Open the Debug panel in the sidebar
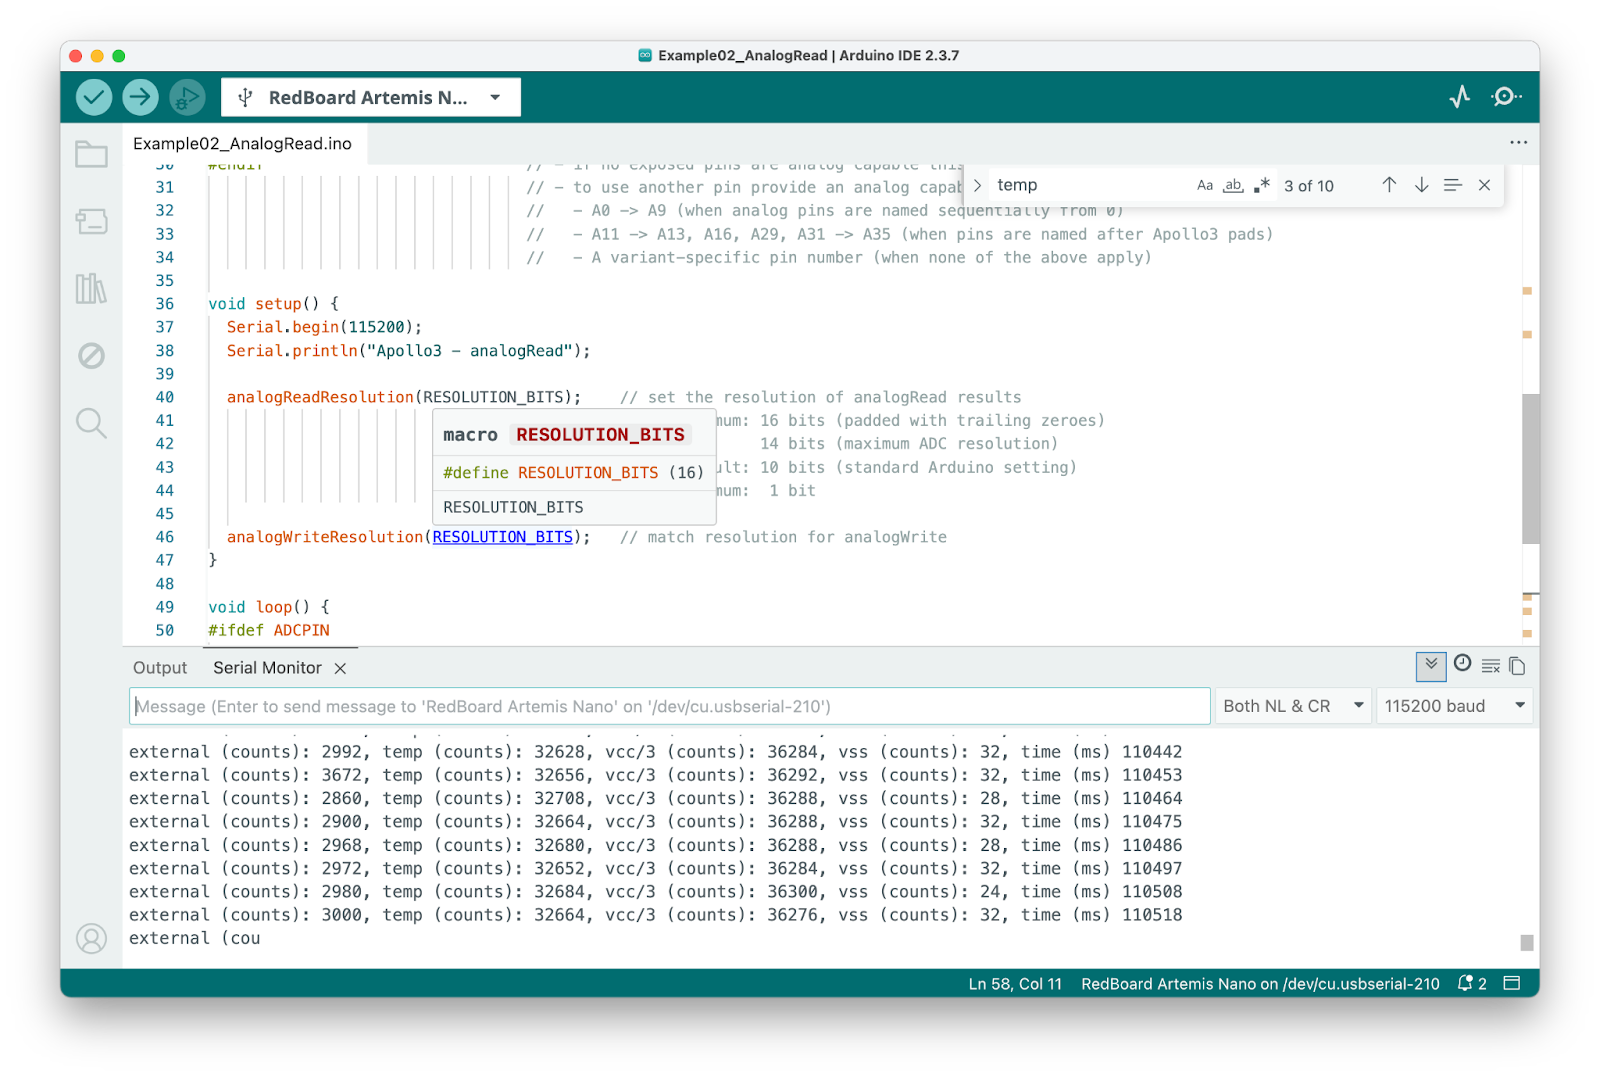Viewport: 1600px width, 1077px height. pos(91,356)
